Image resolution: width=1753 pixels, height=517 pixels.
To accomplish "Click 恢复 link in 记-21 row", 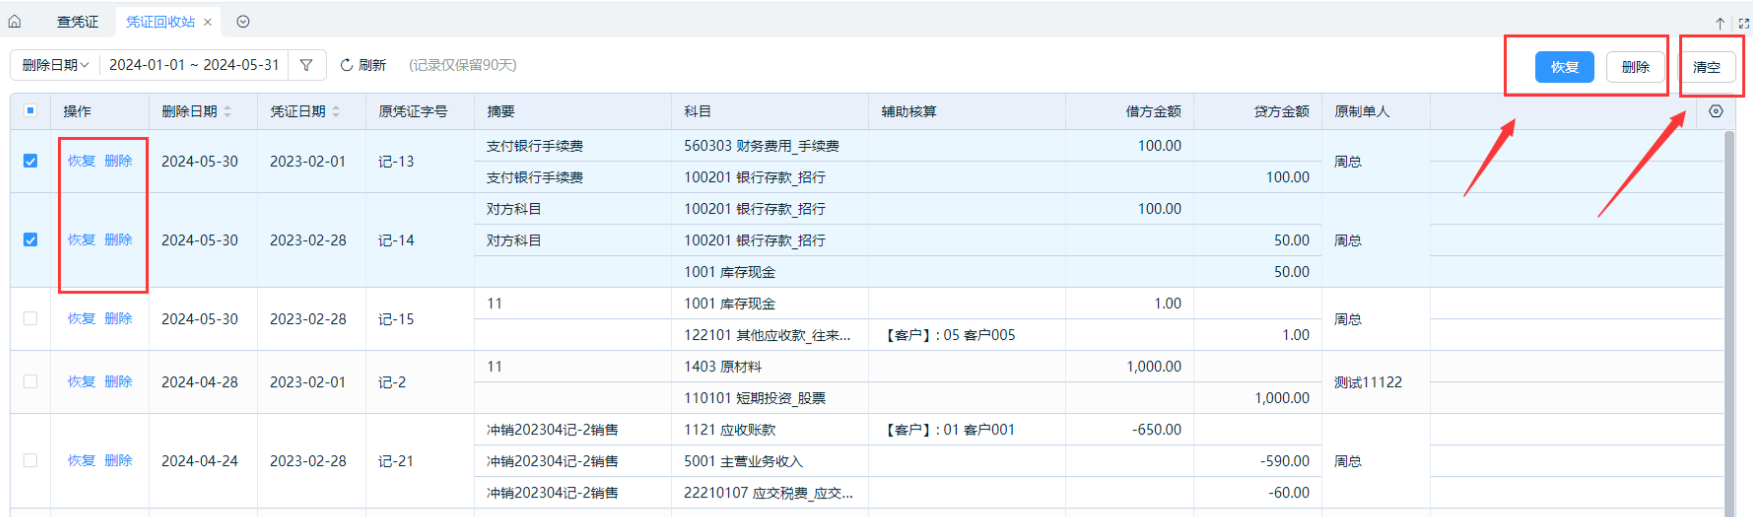I will tap(81, 461).
